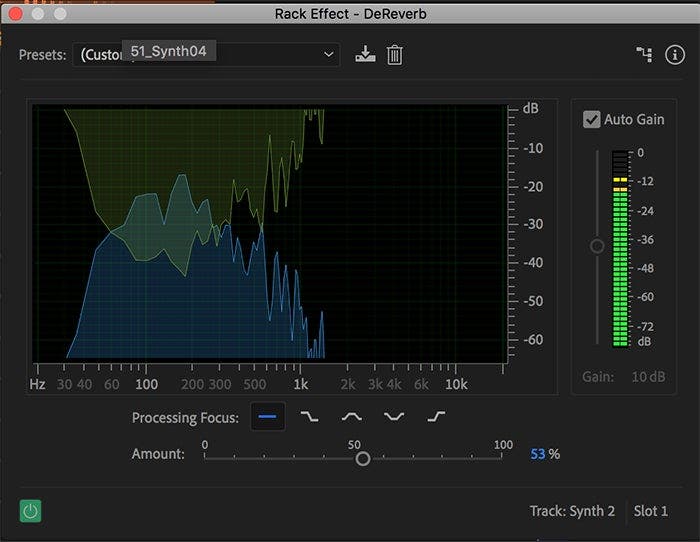Choose the high-frequency Processing Focus shape
Screen dimensions: 700x542
tap(436, 417)
